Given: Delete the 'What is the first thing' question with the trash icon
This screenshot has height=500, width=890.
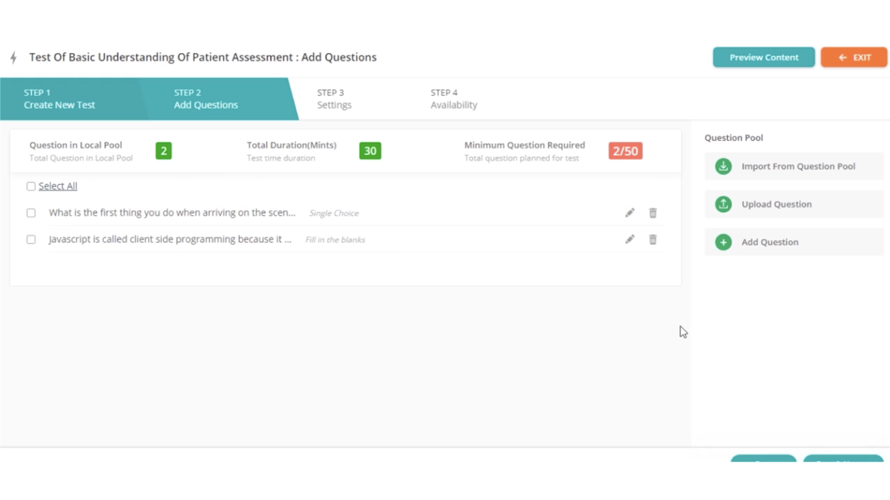Looking at the screenshot, I should [x=653, y=213].
